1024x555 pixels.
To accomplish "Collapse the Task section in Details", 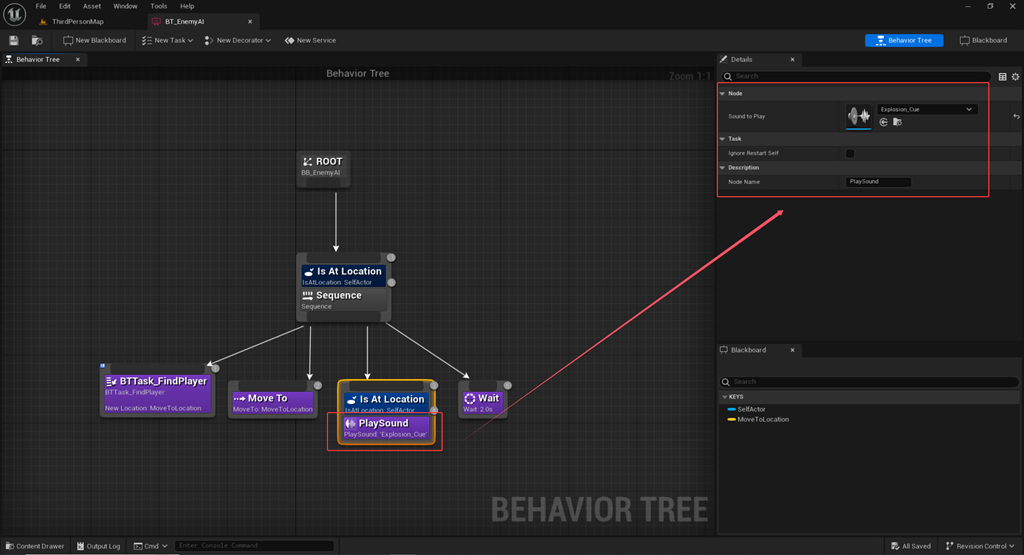I will click(722, 139).
